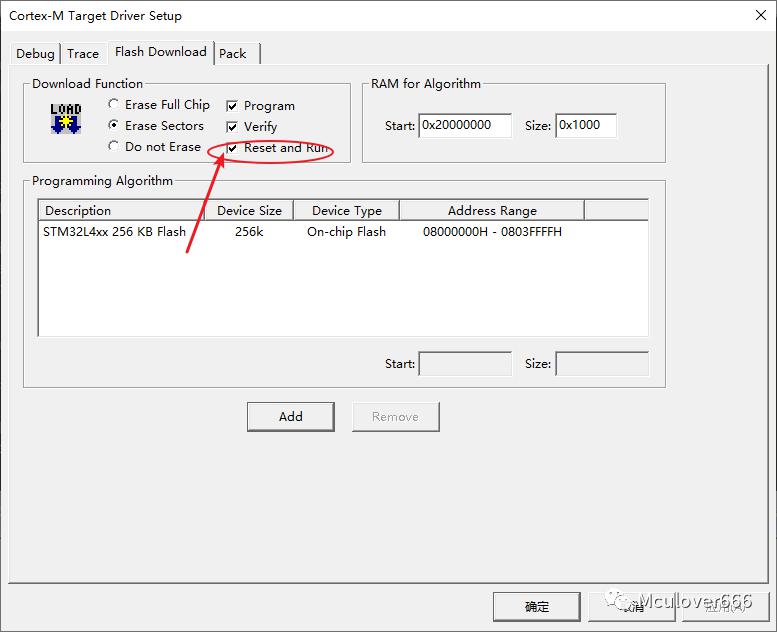Click Programming Algorithm Size field

pos(602,363)
